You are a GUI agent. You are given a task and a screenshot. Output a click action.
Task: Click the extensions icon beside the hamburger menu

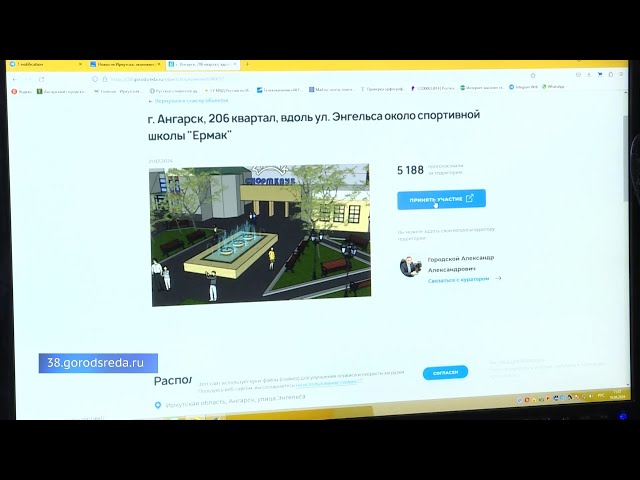point(611,74)
